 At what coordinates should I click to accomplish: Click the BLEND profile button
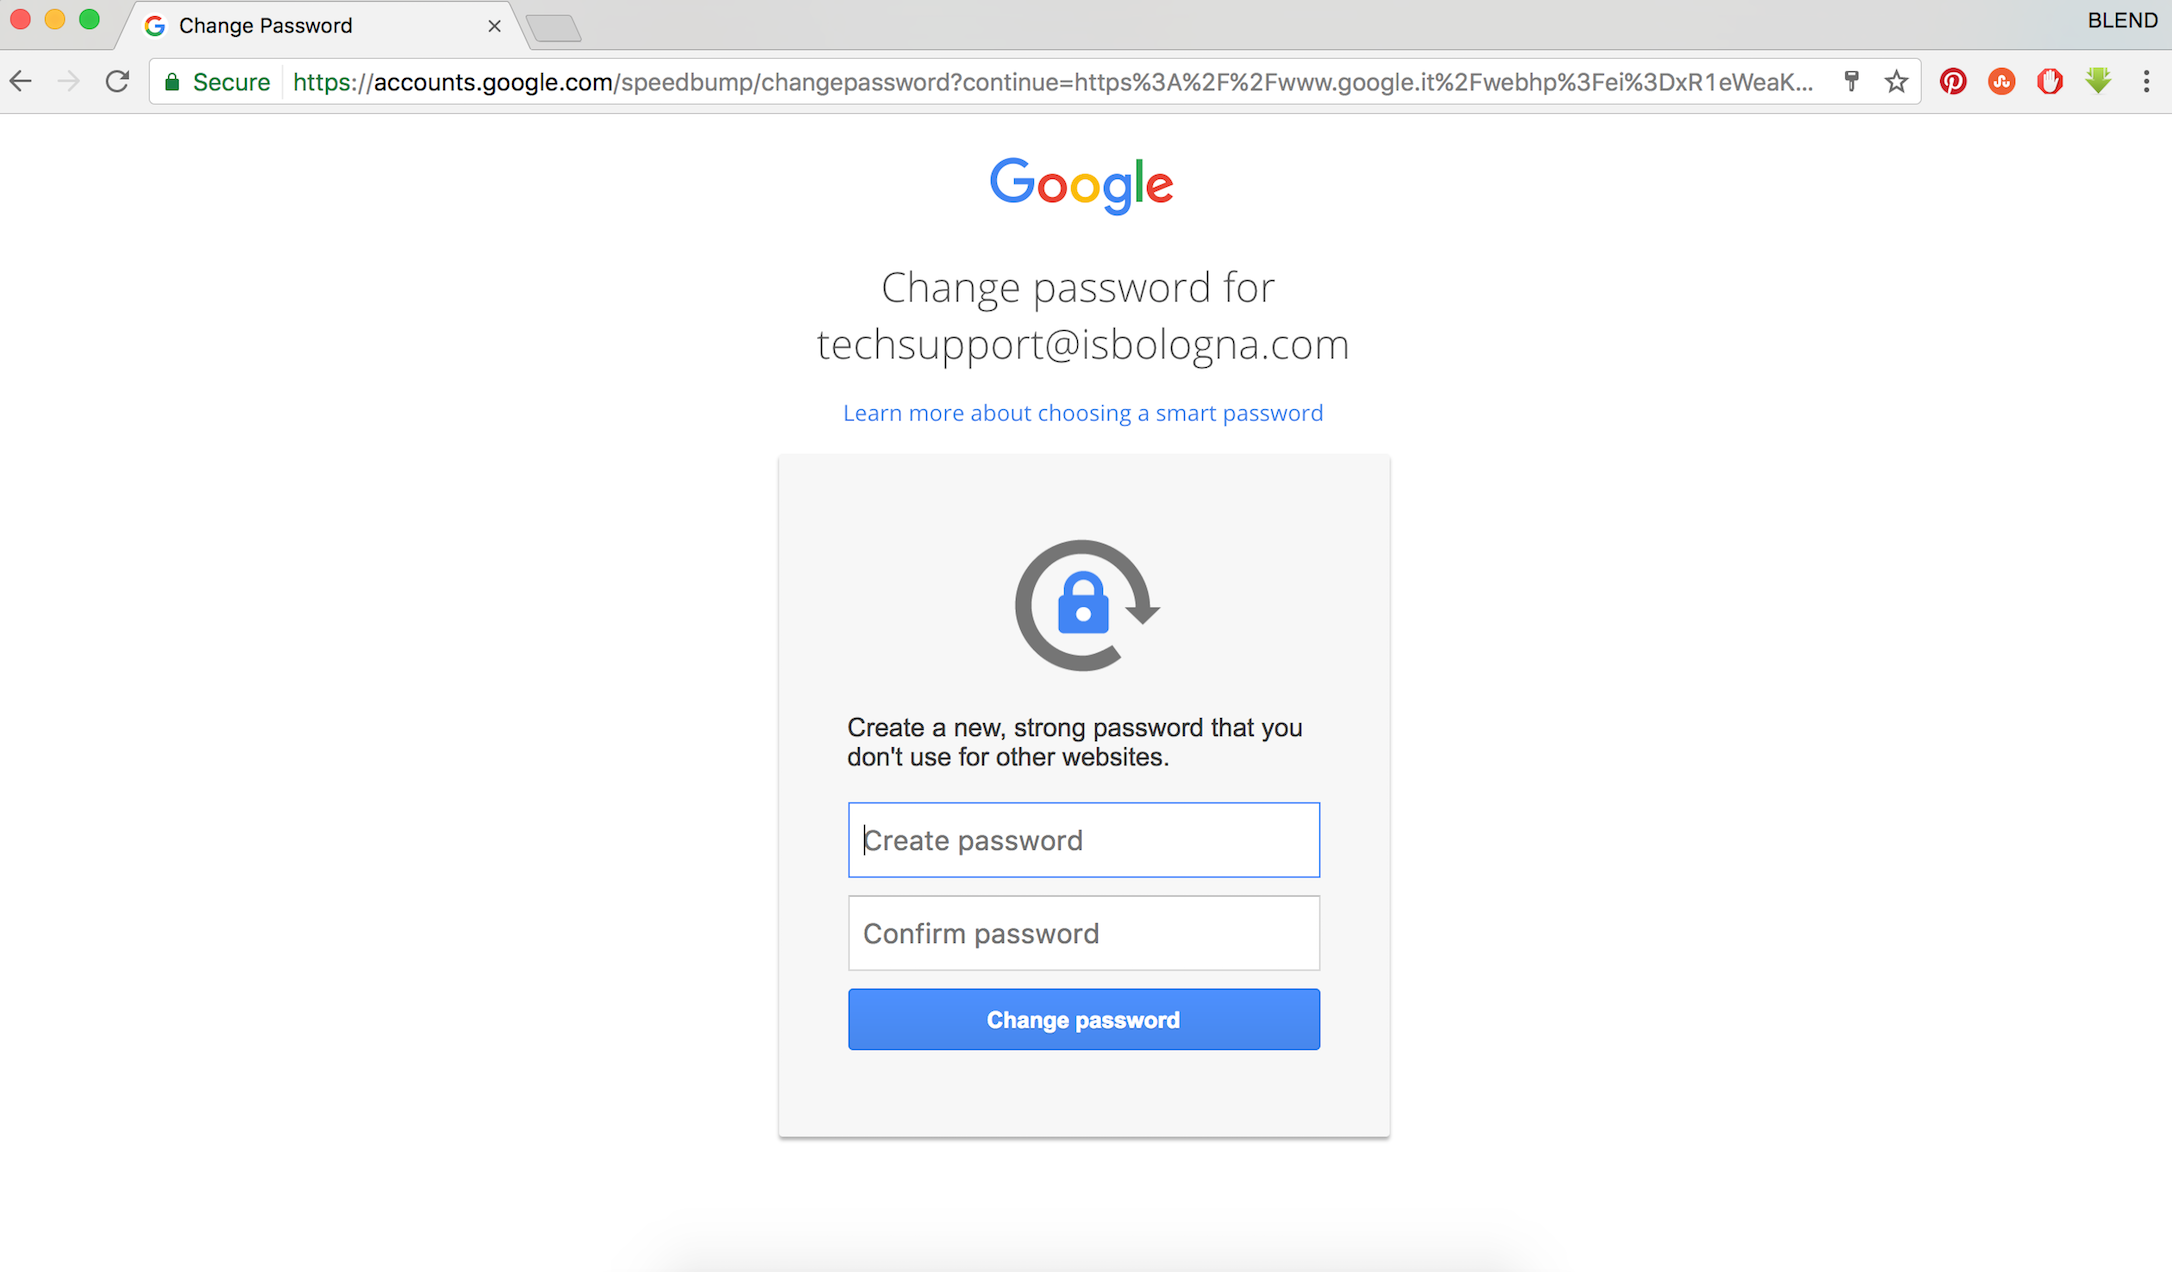[x=2122, y=21]
